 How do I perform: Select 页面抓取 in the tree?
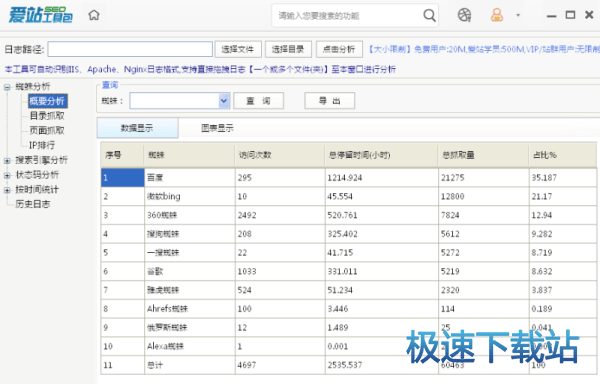tap(47, 131)
